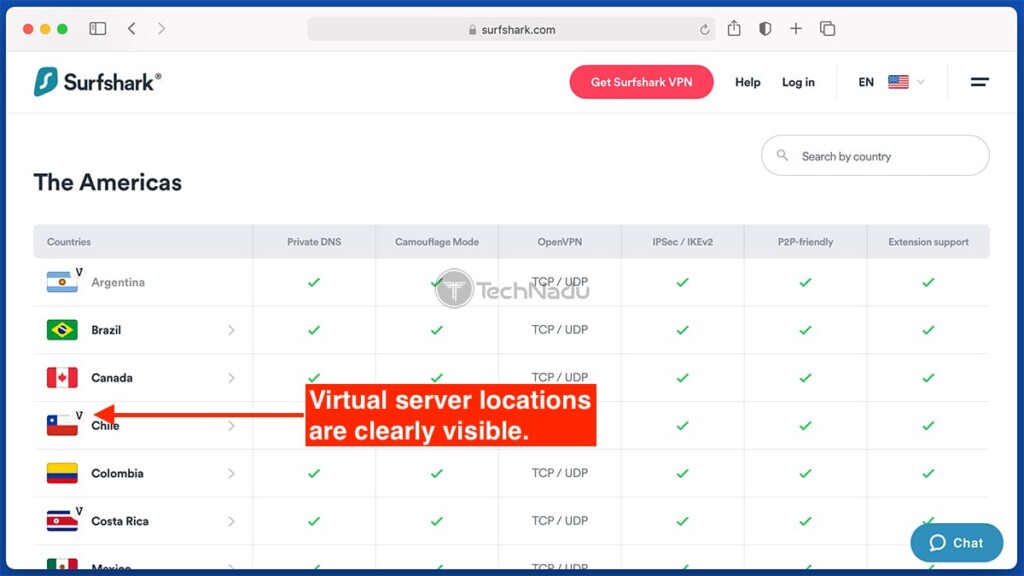Click the Chile flag icon
The width and height of the screenshot is (1024, 576).
[62, 425]
